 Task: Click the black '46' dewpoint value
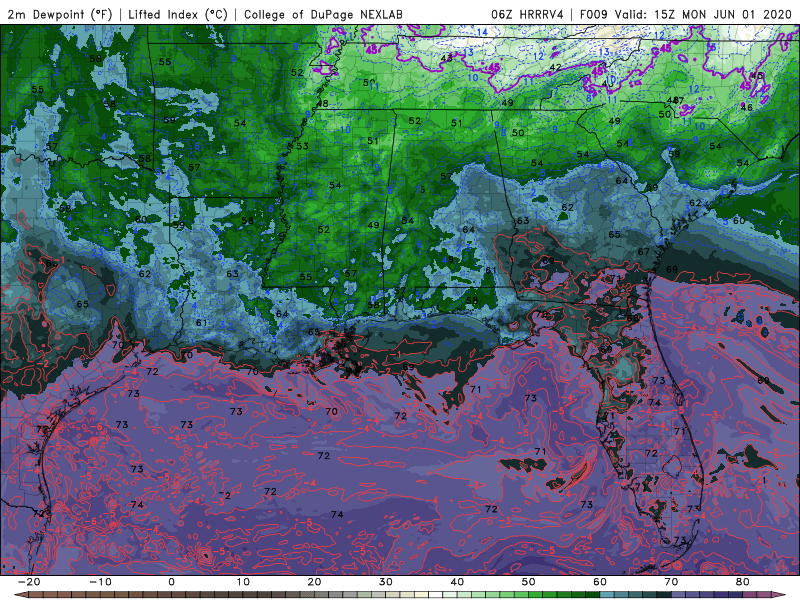[746, 107]
